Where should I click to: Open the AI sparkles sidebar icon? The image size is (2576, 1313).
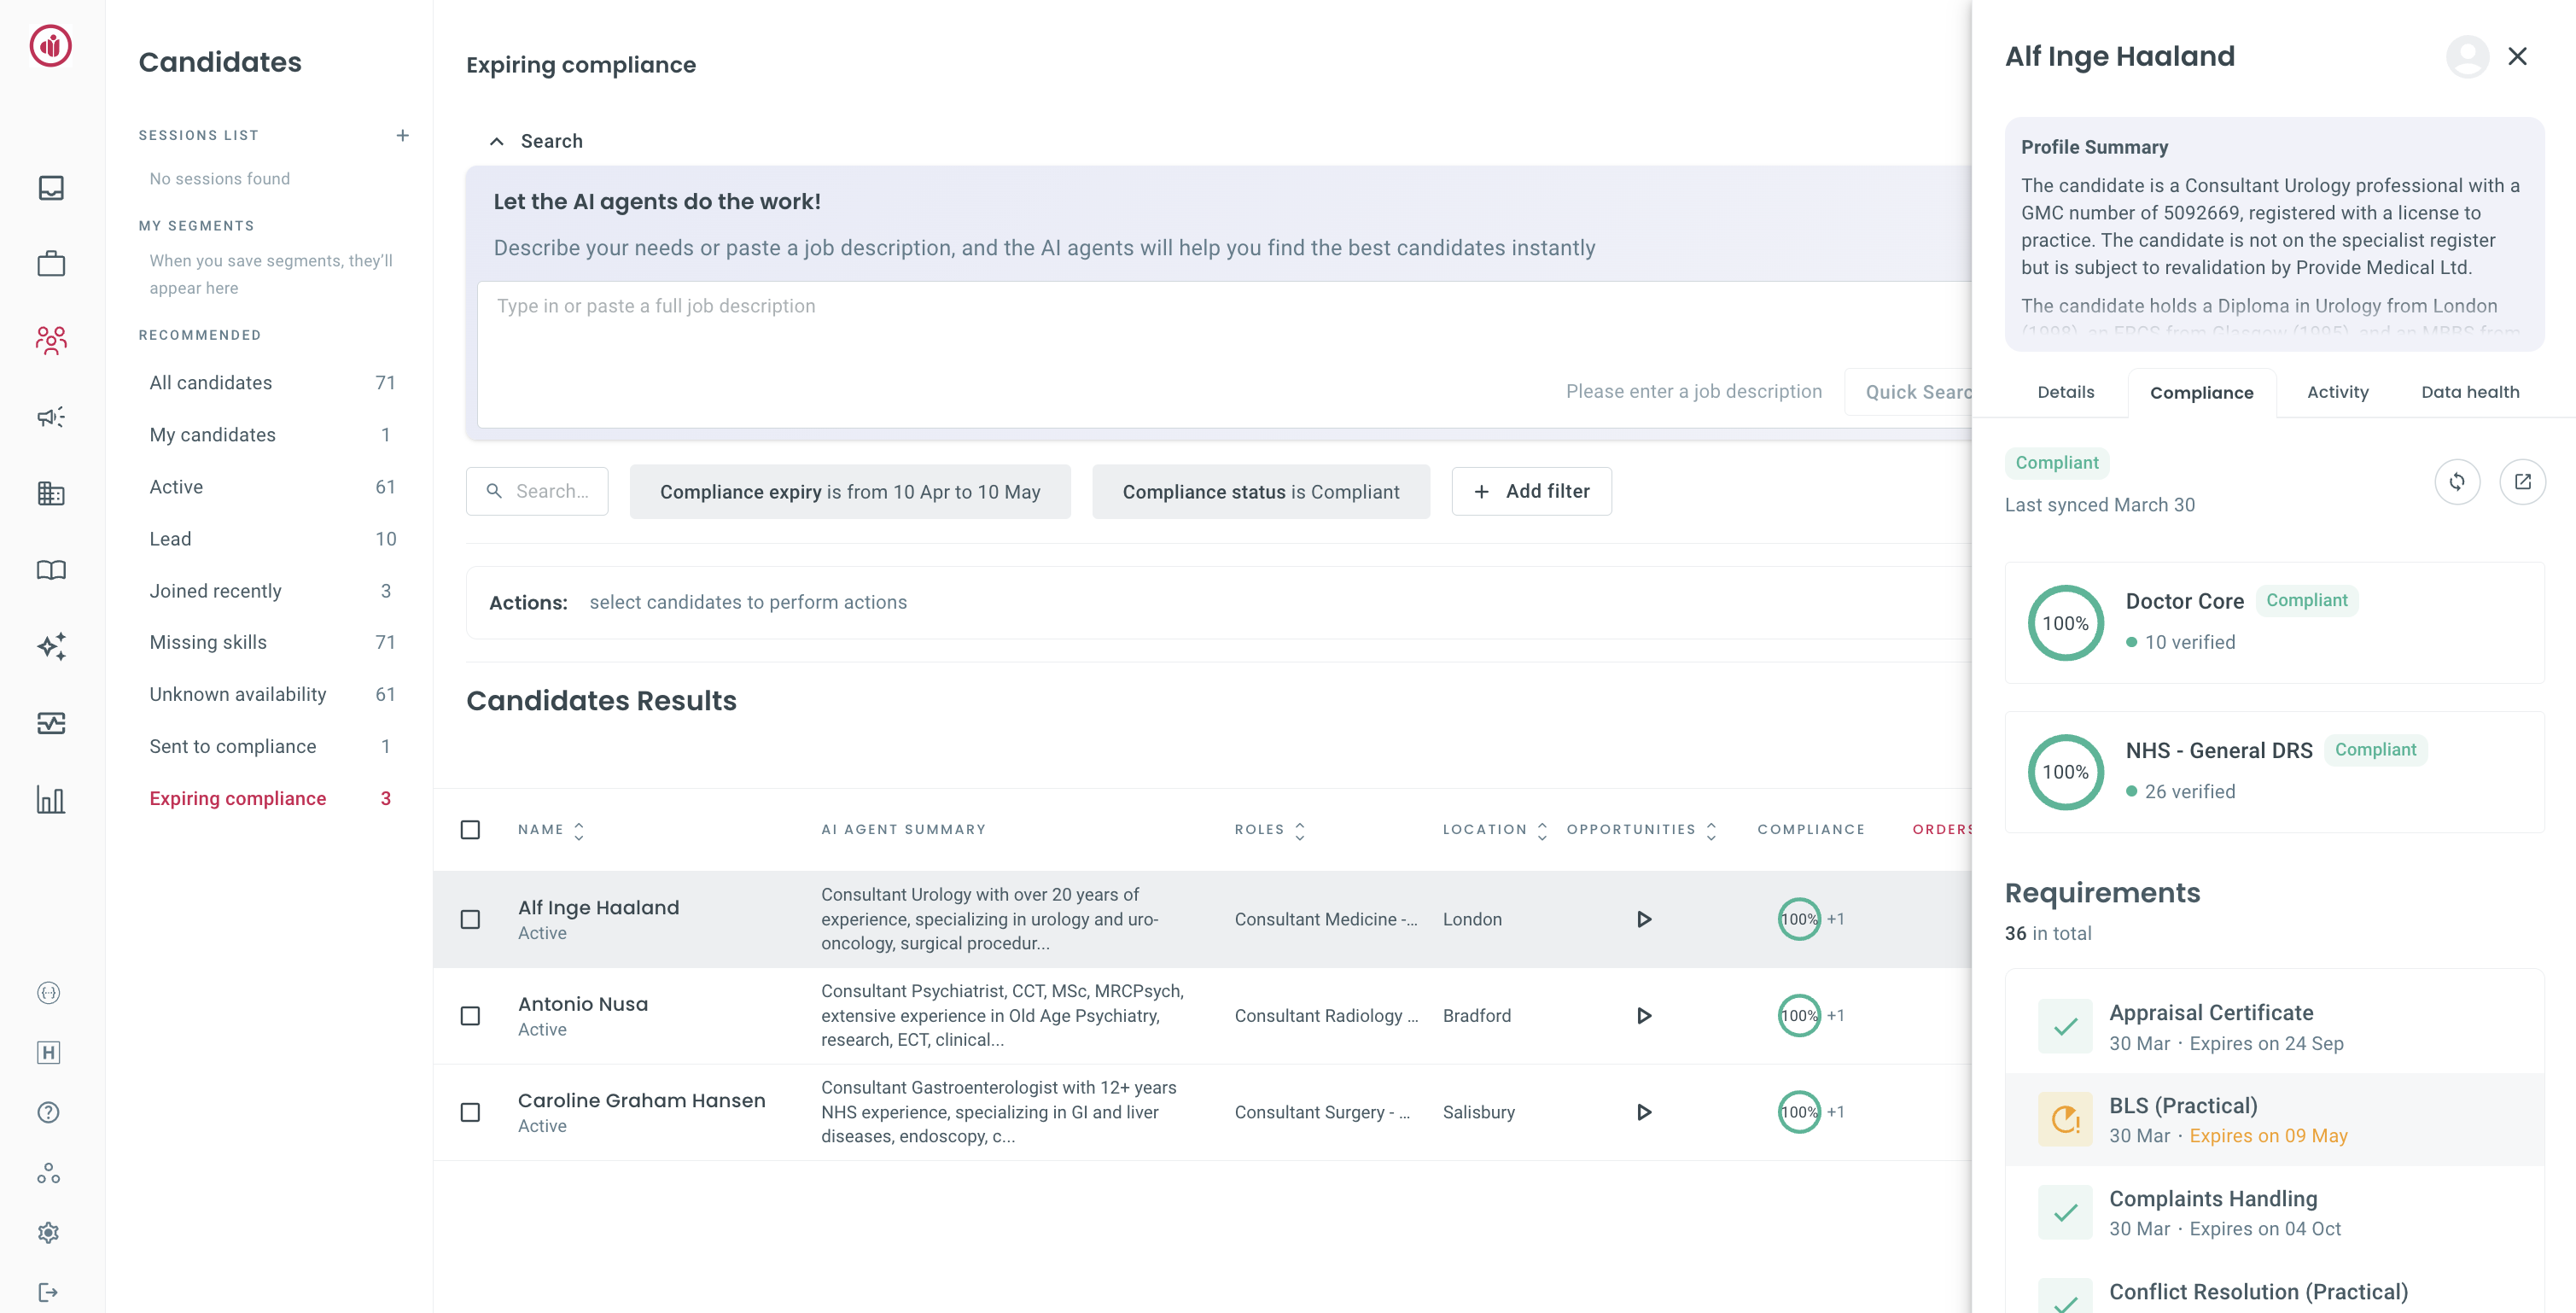tap(51, 646)
